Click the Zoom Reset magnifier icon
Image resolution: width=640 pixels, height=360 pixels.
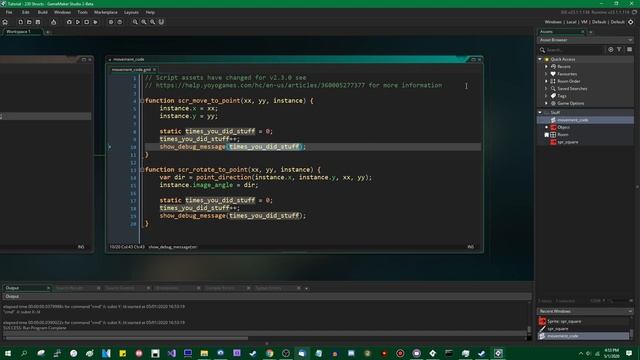(144, 22)
